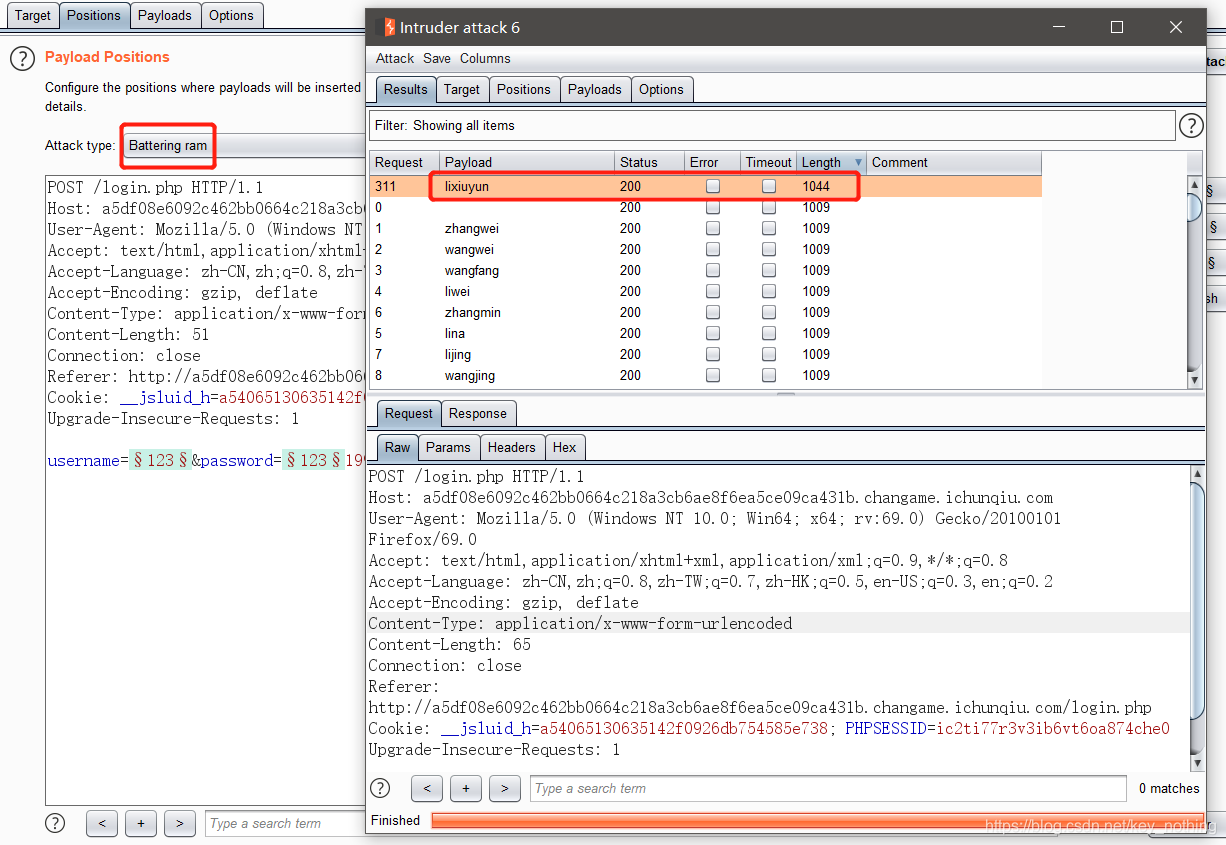The height and width of the screenshot is (845, 1226).
Task: Select the zhangwei payload row
Action: (705, 228)
